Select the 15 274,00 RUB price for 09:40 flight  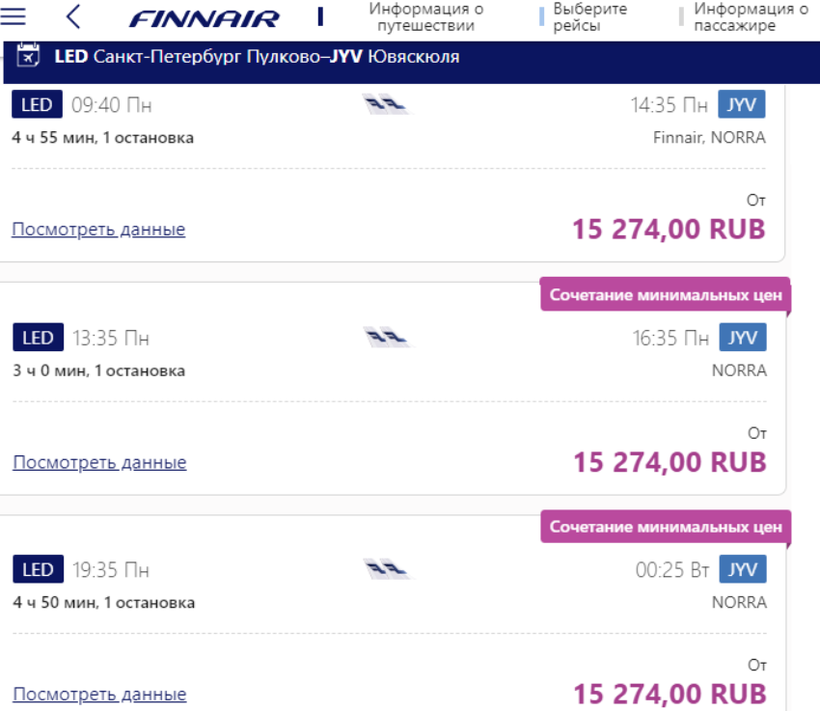[668, 229]
